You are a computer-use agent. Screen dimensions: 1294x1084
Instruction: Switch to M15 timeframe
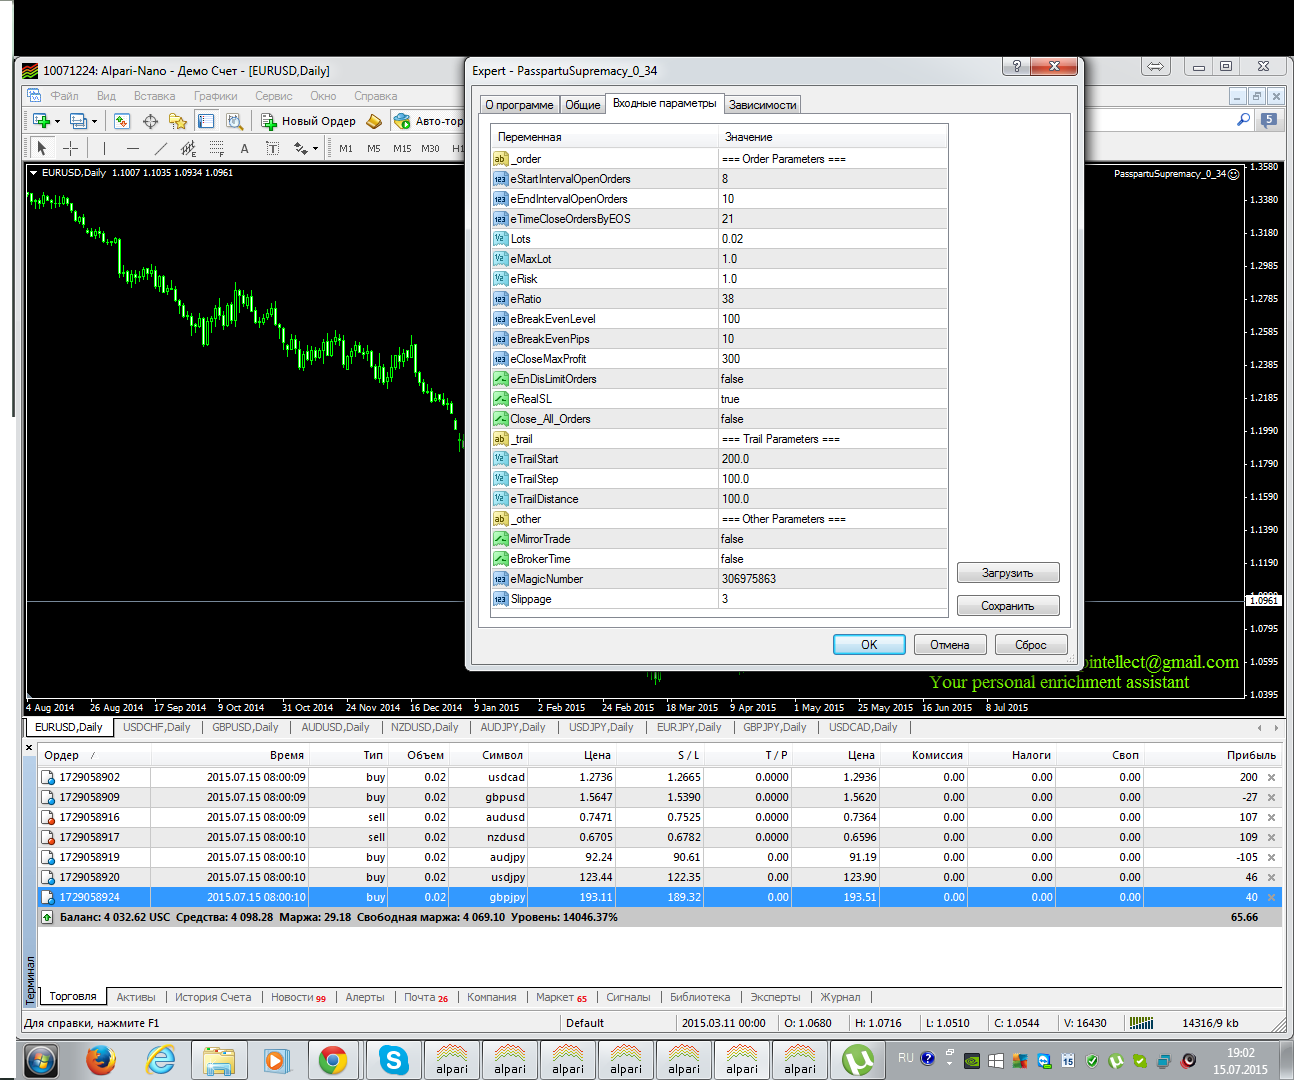click(402, 148)
